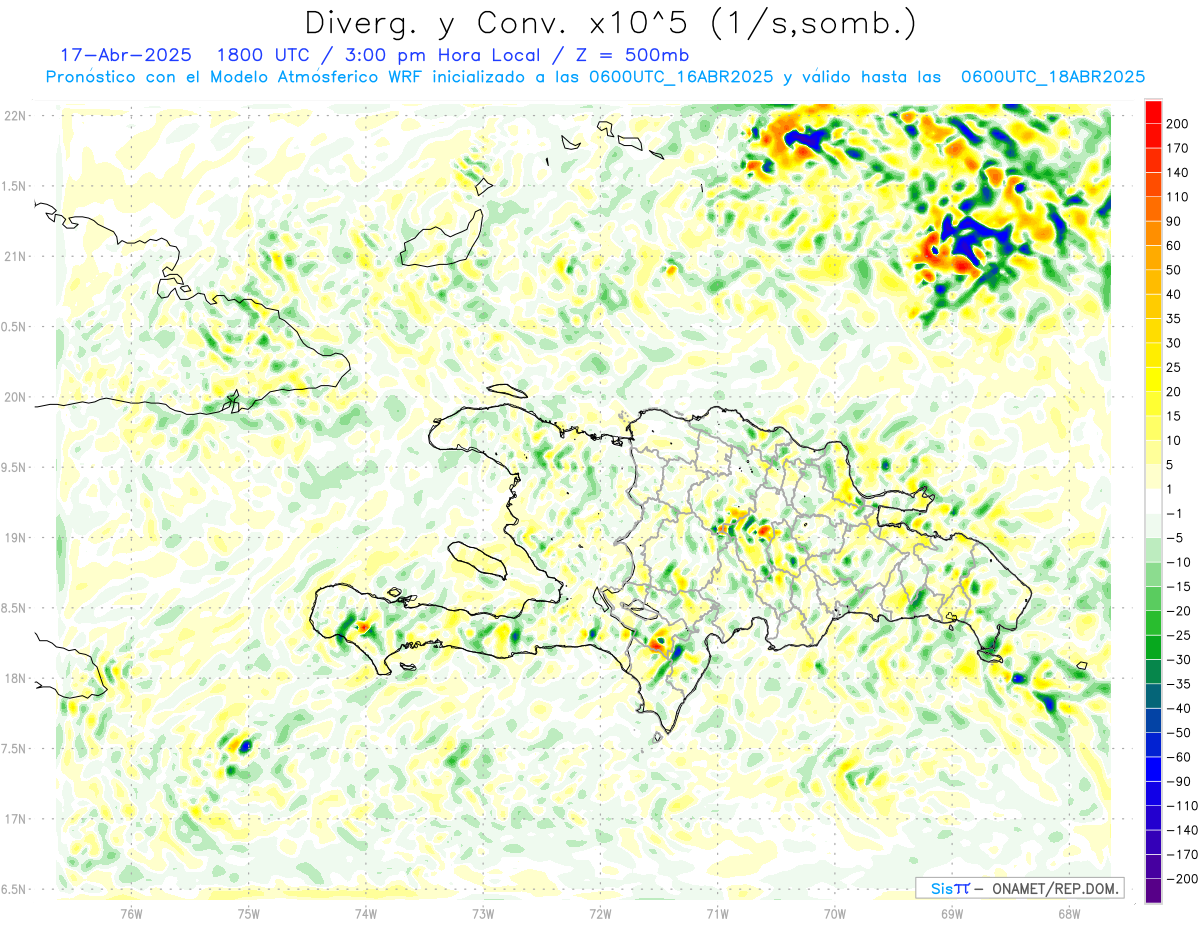Click the positive '90' color scale value

pyautogui.click(x=1174, y=221)
